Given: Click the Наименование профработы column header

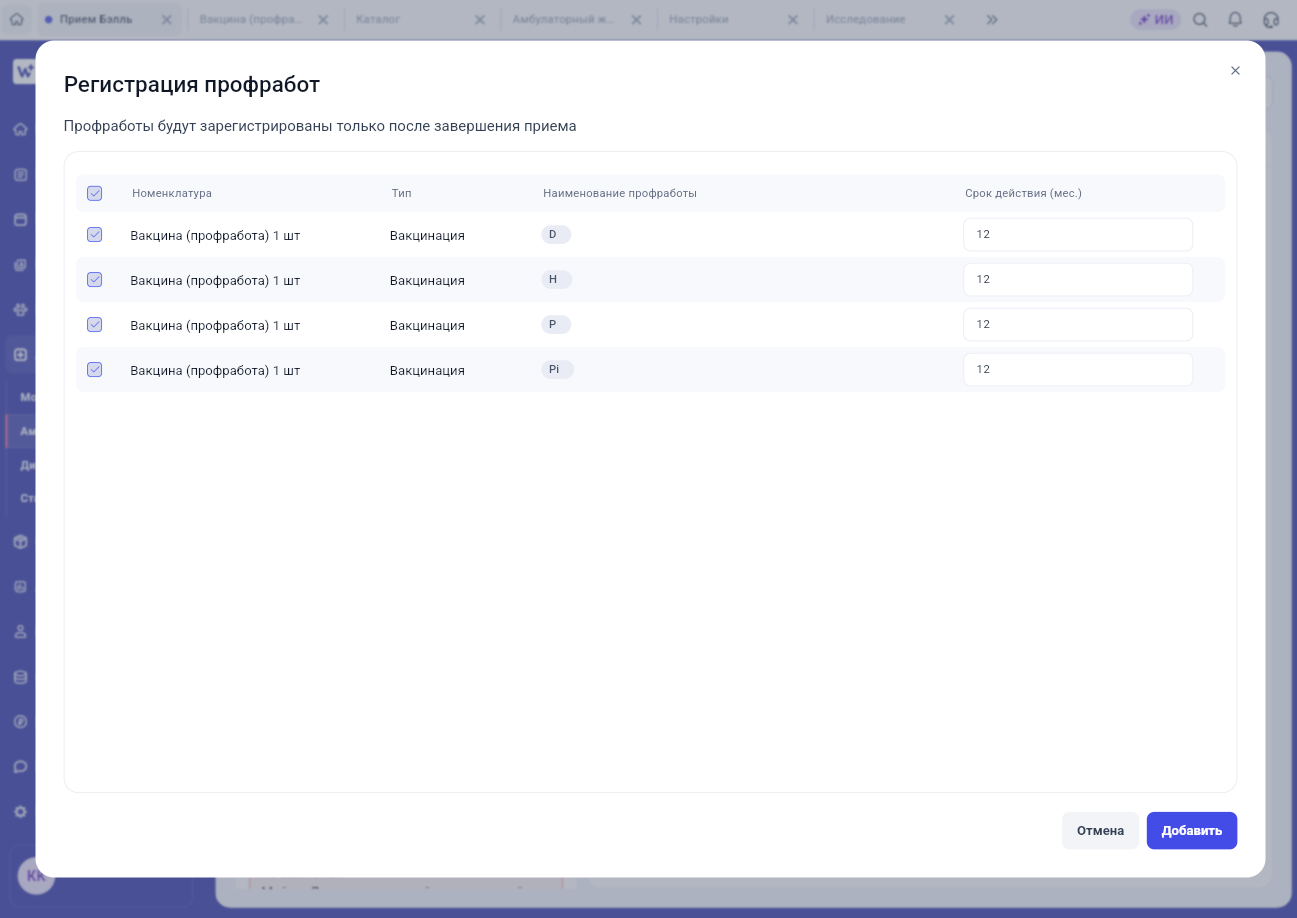Looking at the screenshot, I should point(620,193).
